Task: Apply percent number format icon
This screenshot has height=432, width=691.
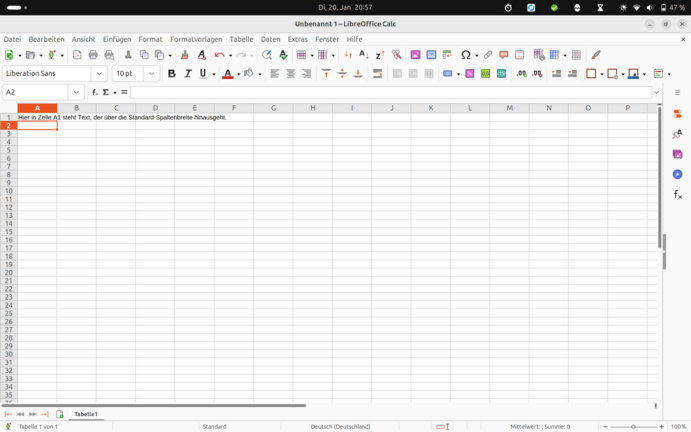Action: pyautogui.click(x=469, y=74)
